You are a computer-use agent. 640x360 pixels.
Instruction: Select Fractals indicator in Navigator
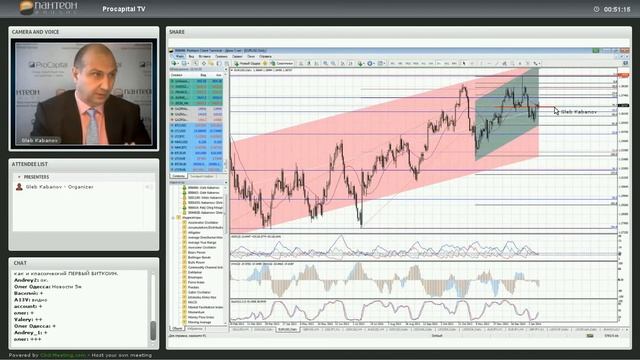pyautogui.click(x=194, y=287)
